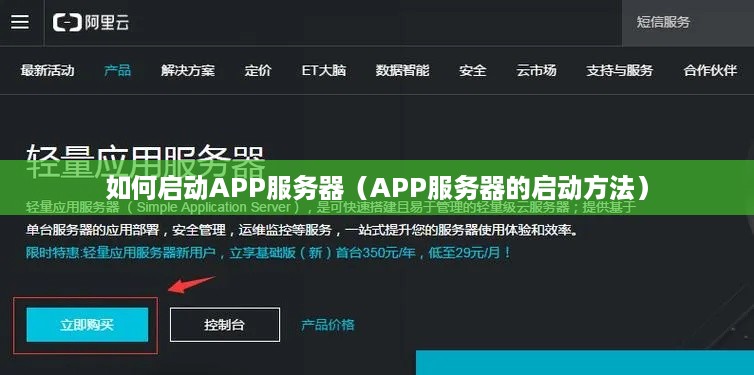The height and width of the screenshot is (375, 754).
Task: Open the 最新活动 menu
Action: point(47,71)
